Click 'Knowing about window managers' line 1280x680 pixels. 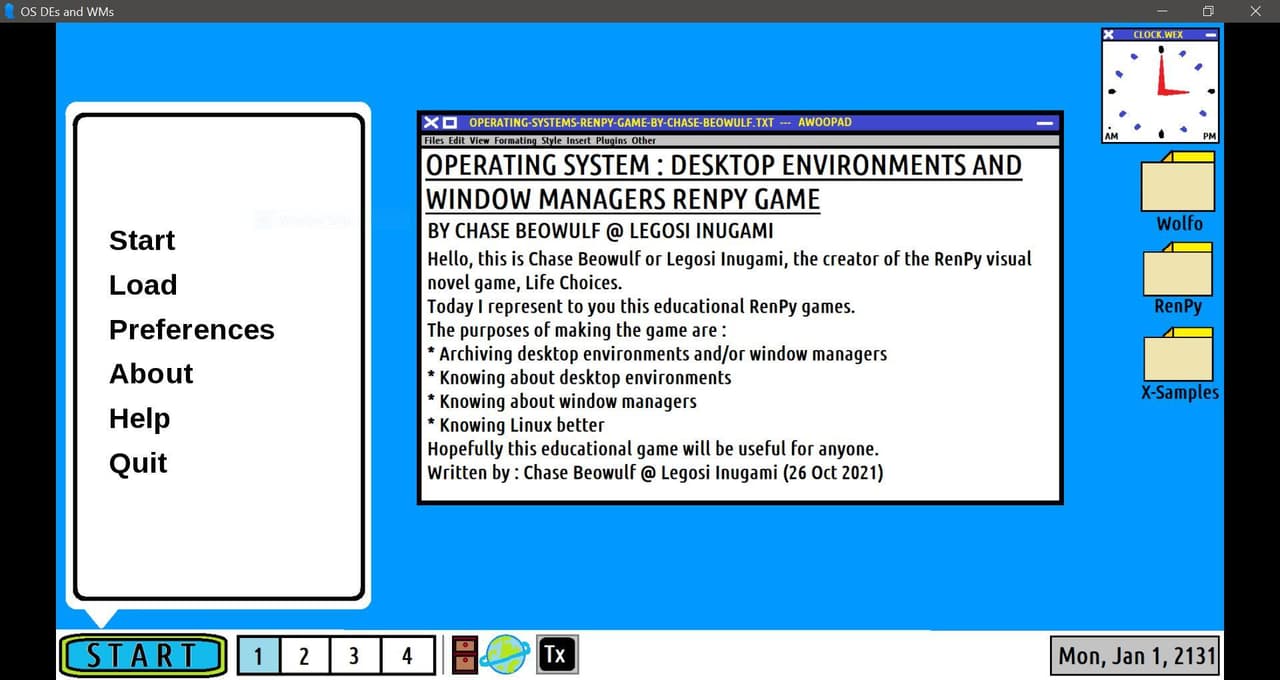(x=562, y=401)
